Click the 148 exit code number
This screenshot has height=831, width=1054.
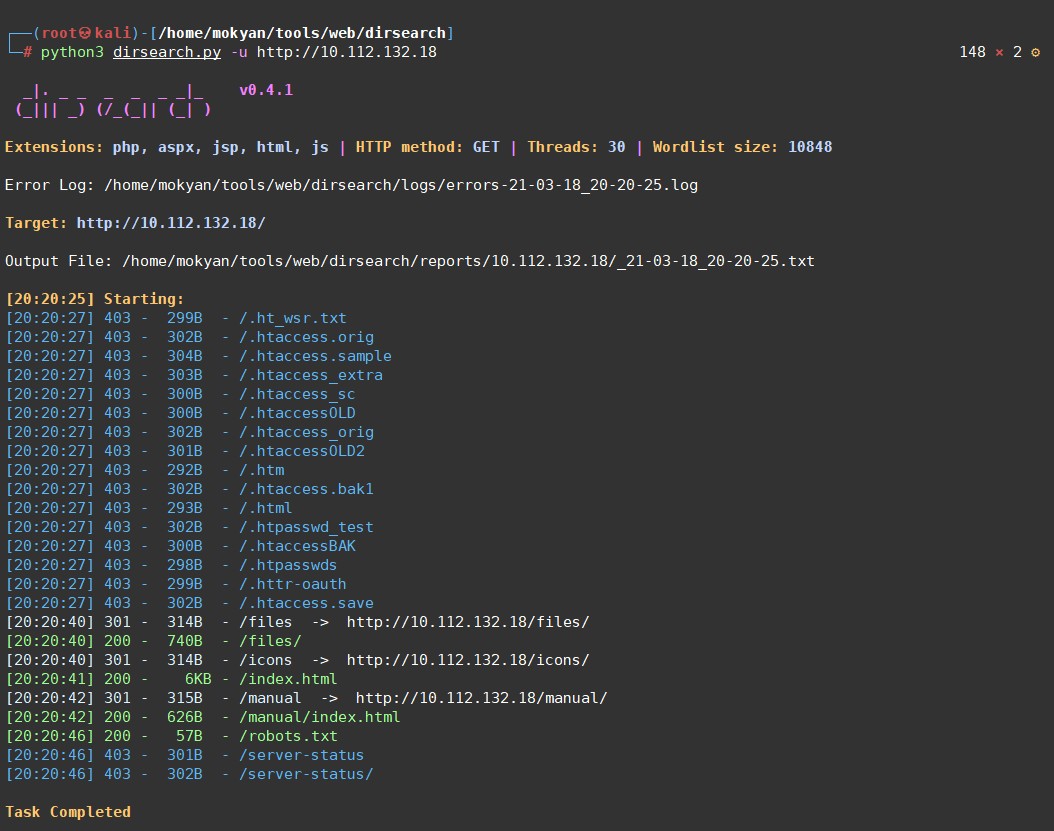pos(973,52)
